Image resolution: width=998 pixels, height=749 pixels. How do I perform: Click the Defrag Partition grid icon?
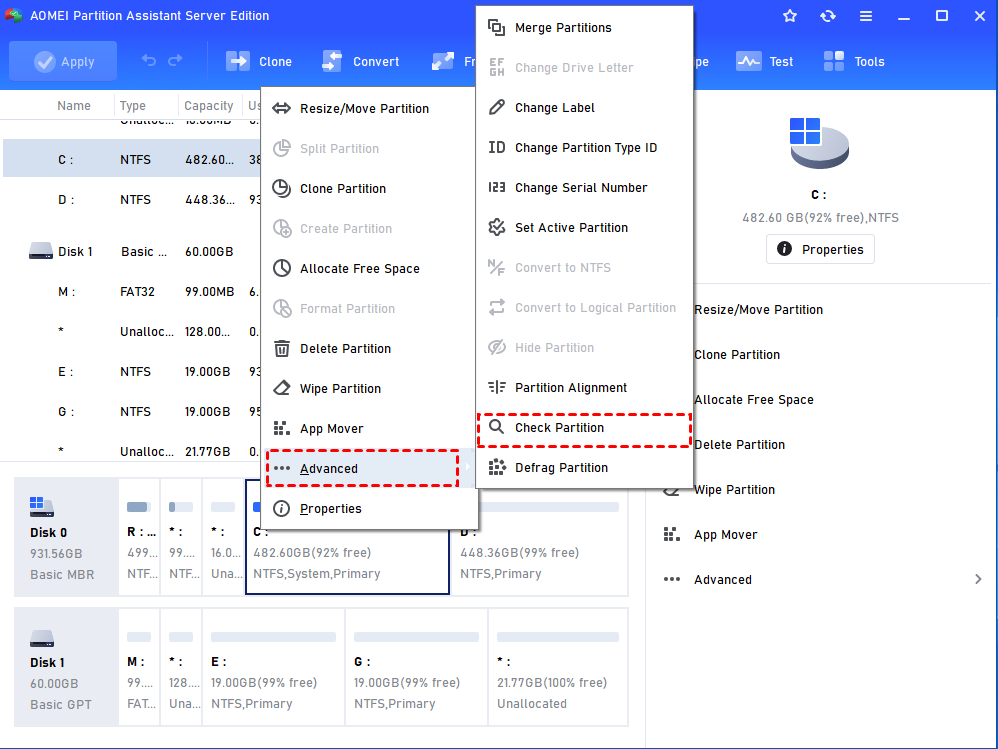click(x=496, y=467)
